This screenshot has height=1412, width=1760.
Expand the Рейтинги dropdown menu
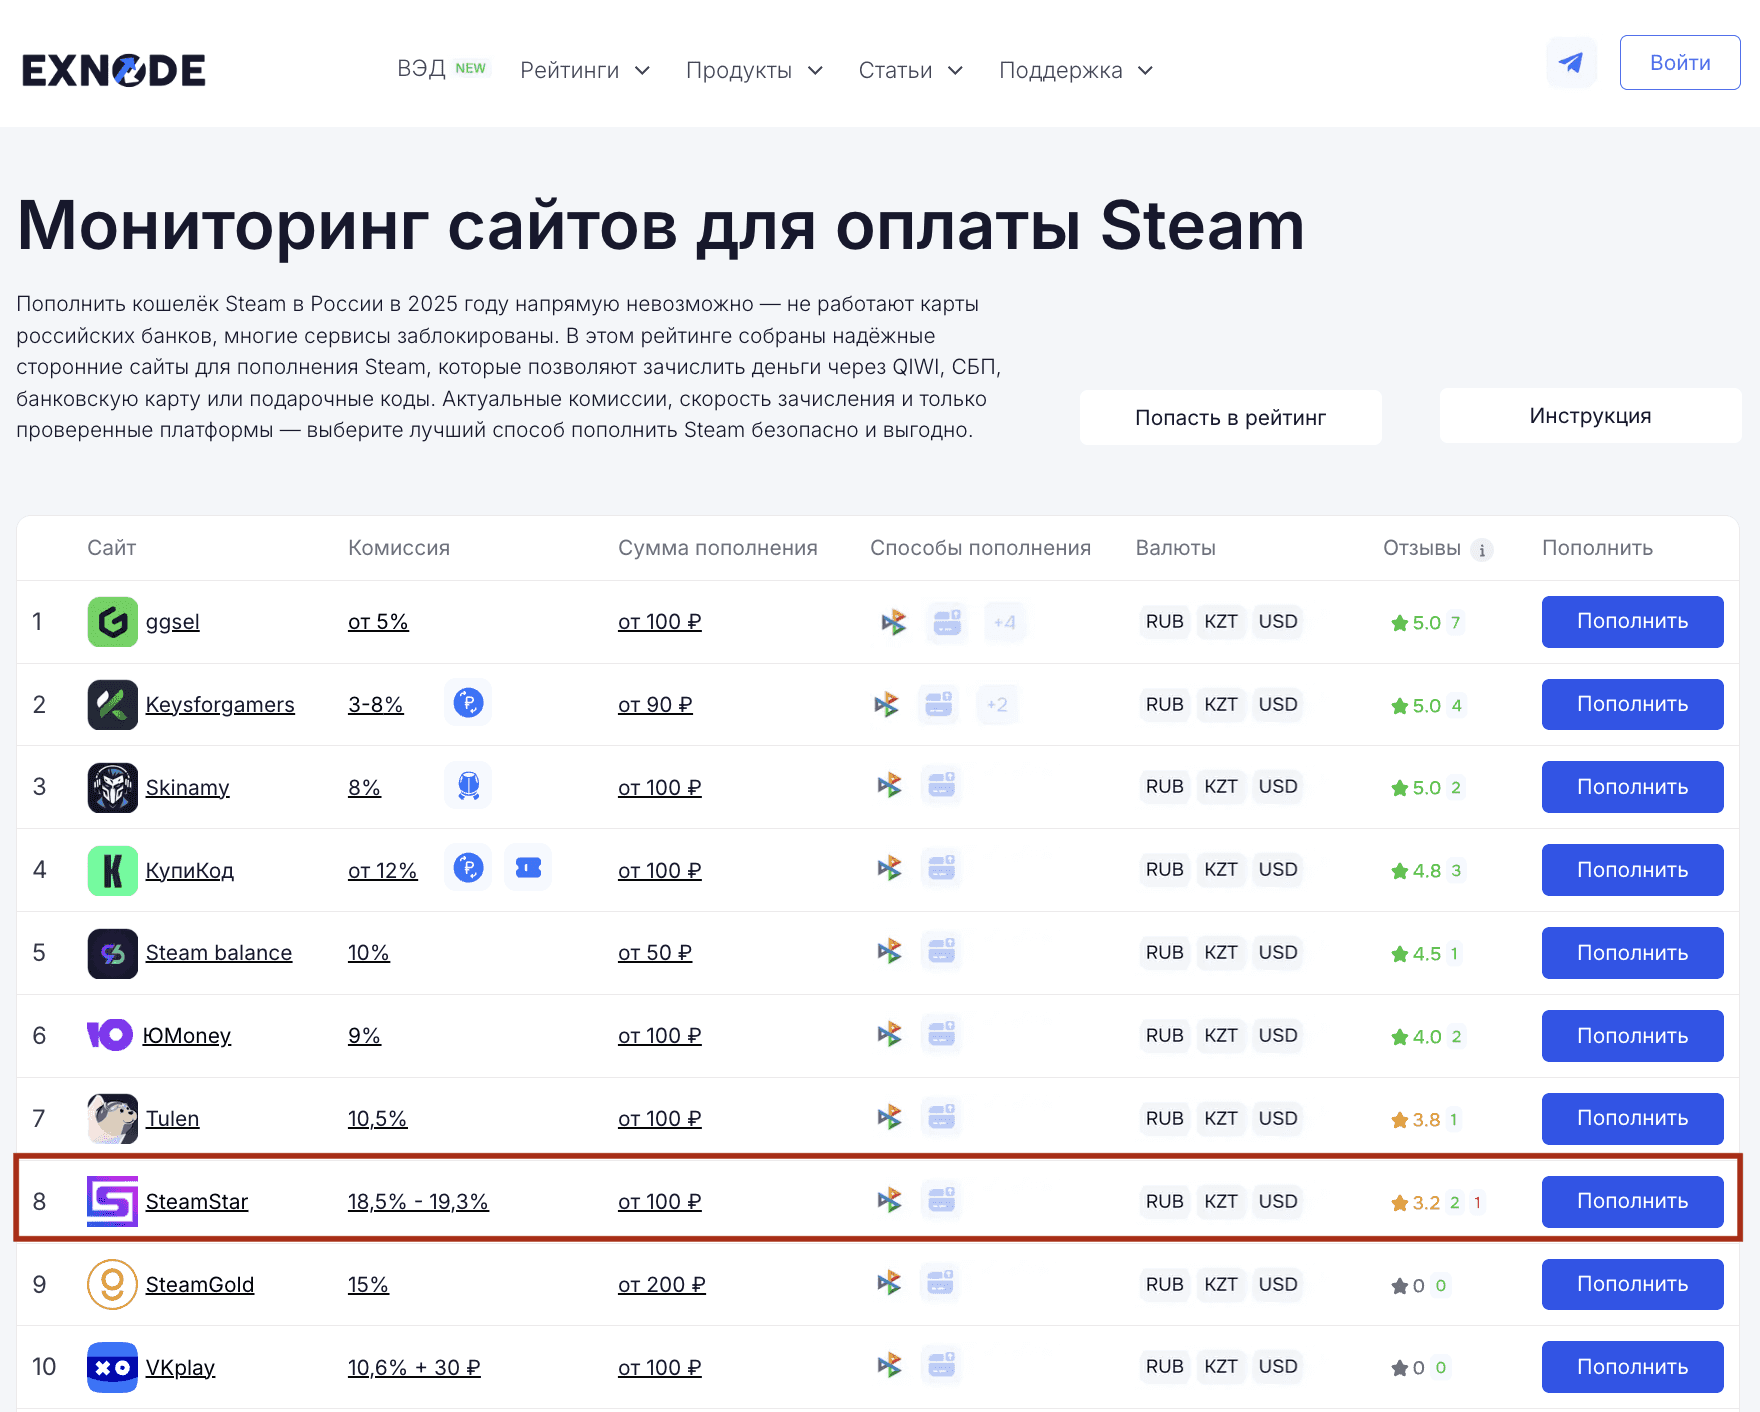pos(585,70)
